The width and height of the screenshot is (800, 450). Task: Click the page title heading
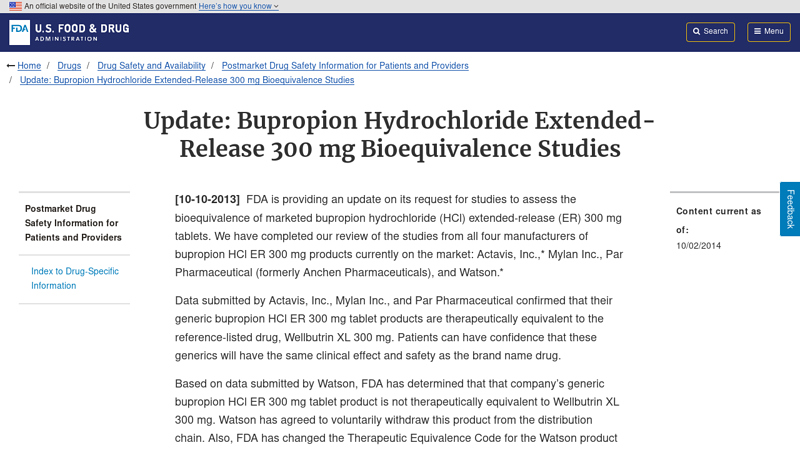(399, 135)
